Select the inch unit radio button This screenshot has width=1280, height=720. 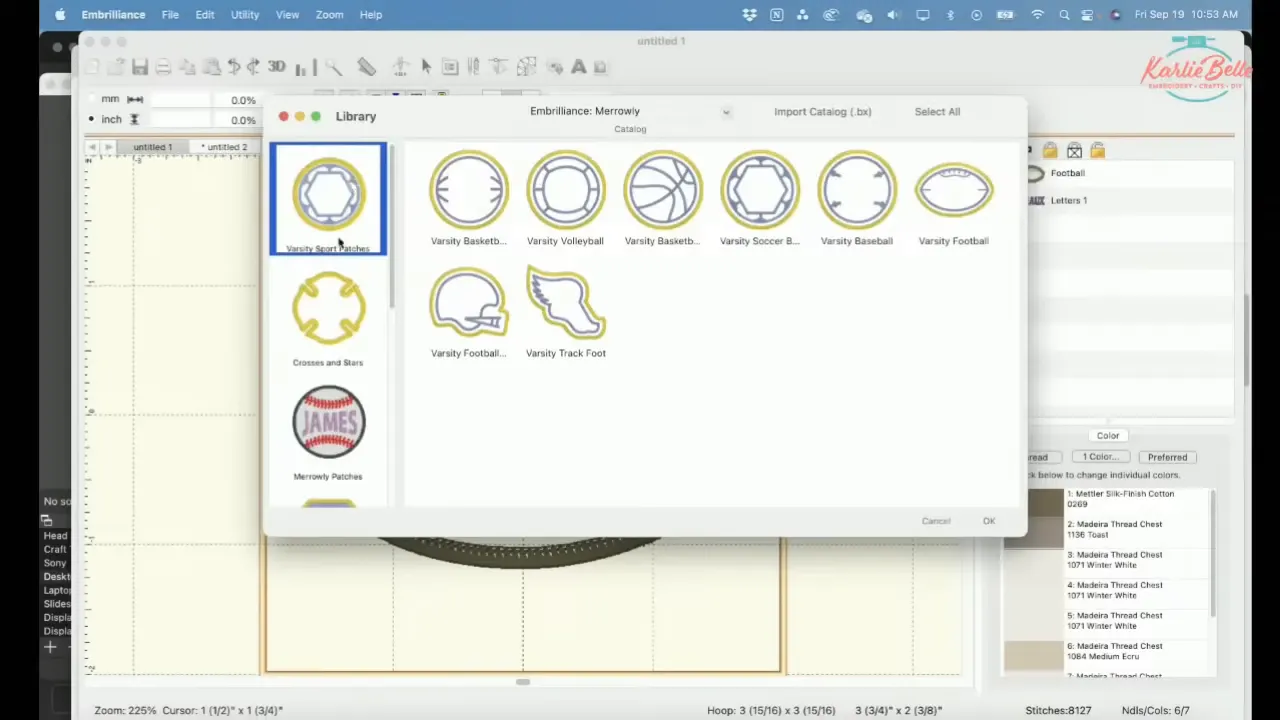point(91,119)
